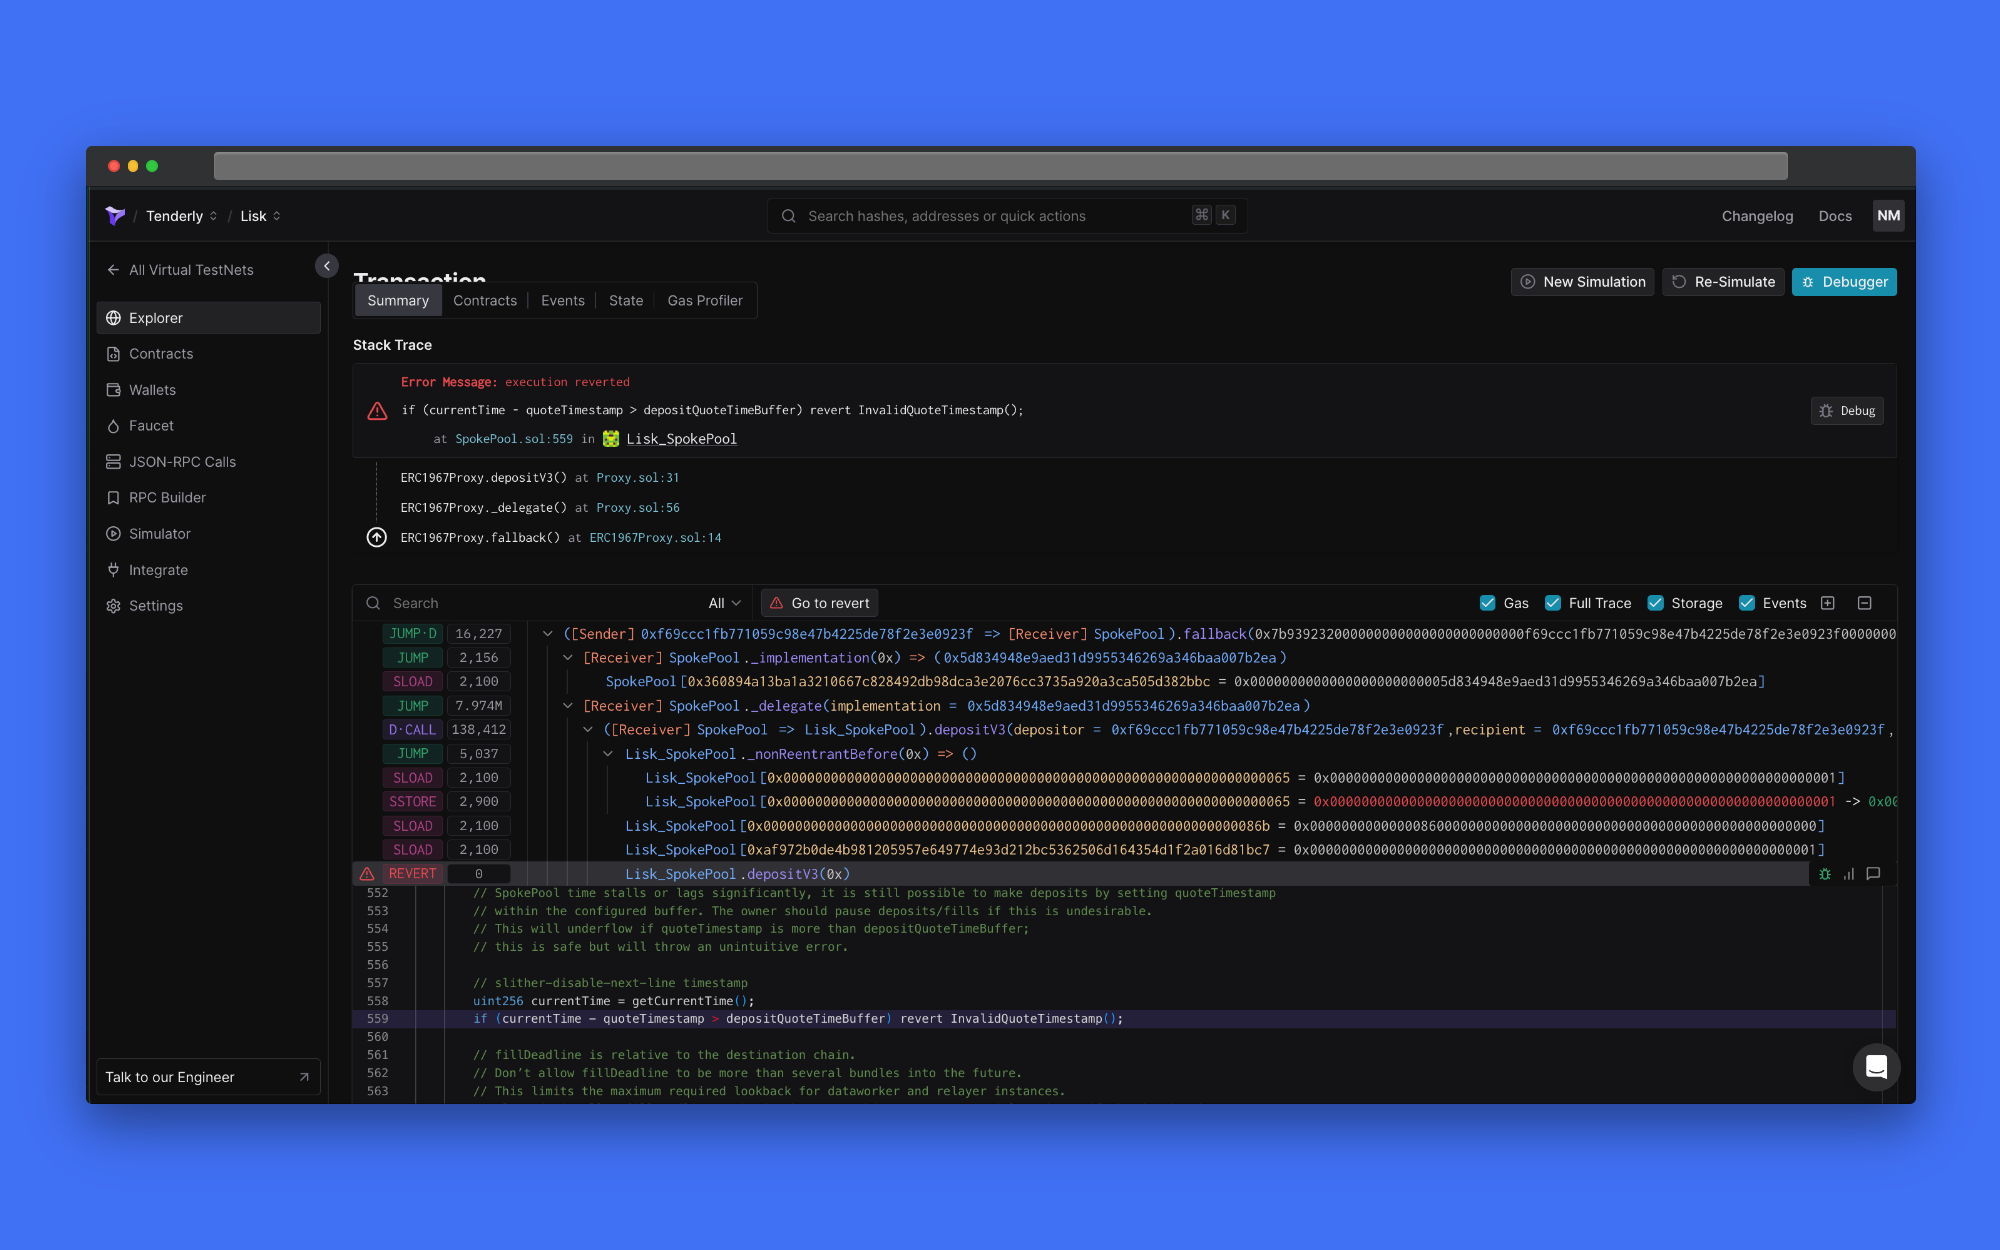The height and width of the screenshot is (1250, 2000).
Task: Collapse the sidebar with the chevron button
Action: point(326,266)
